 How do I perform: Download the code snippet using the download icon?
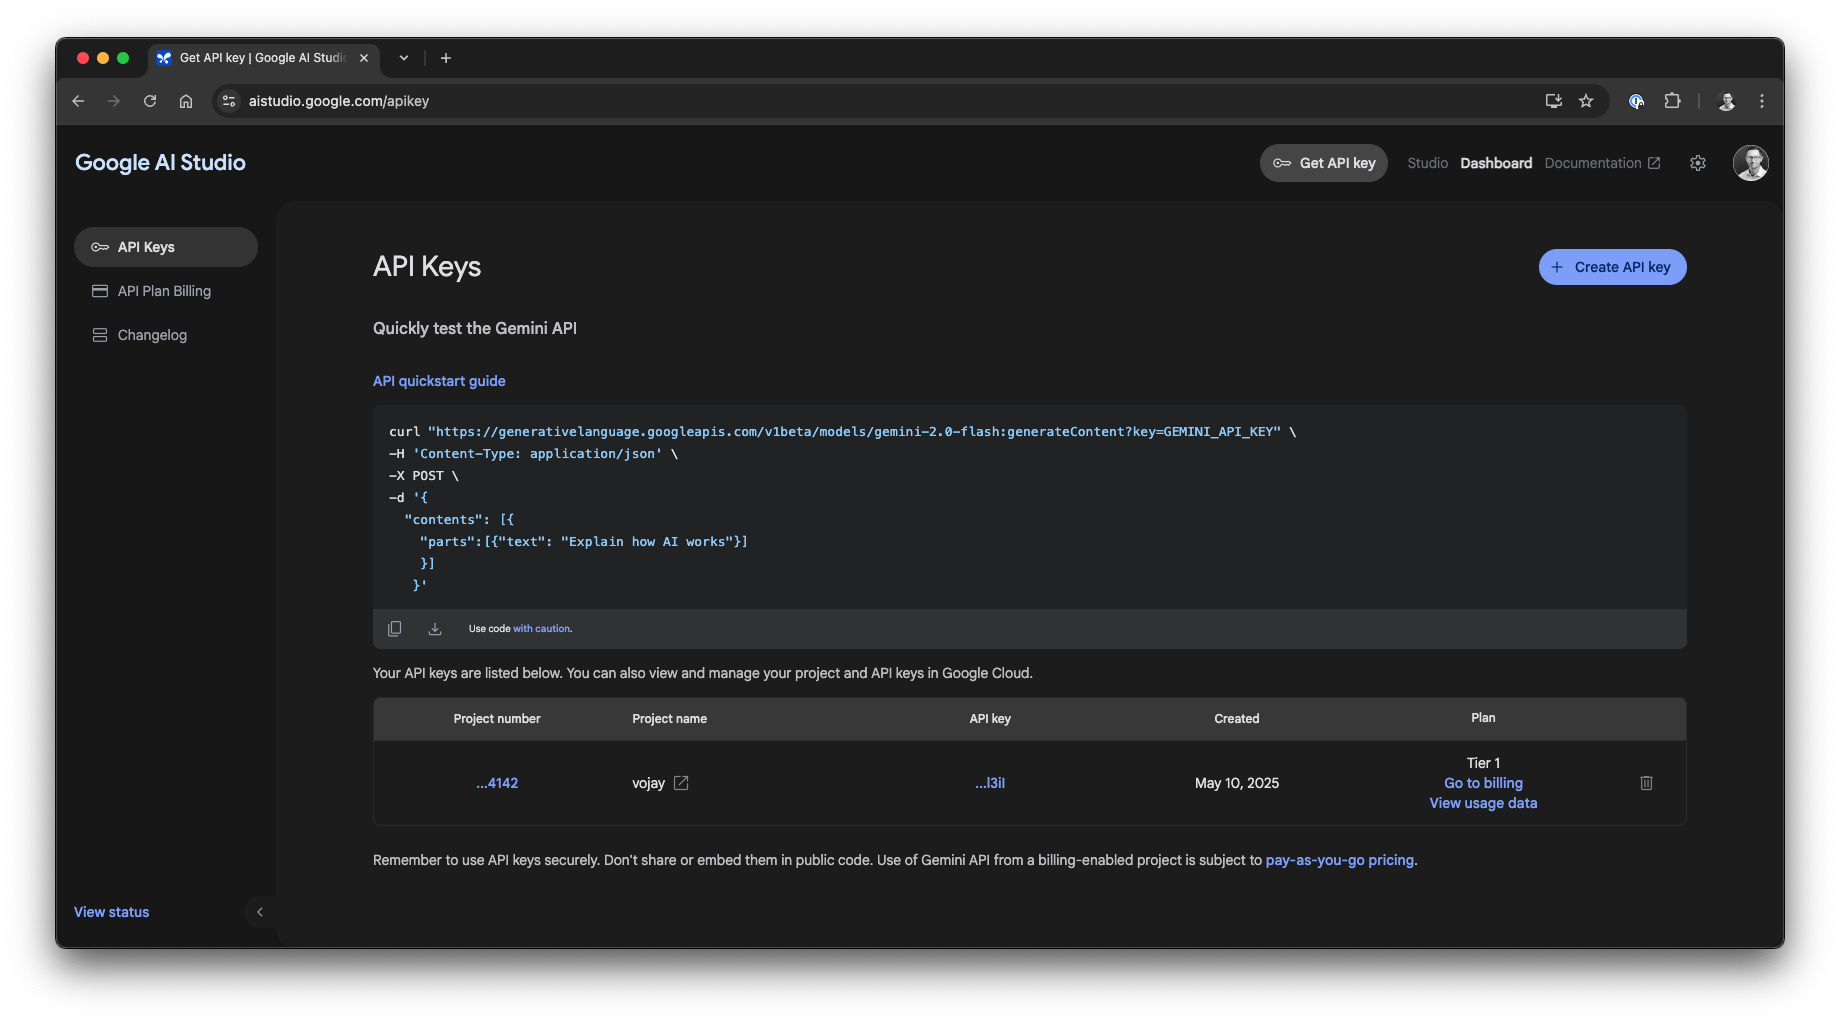coord(434,628)
